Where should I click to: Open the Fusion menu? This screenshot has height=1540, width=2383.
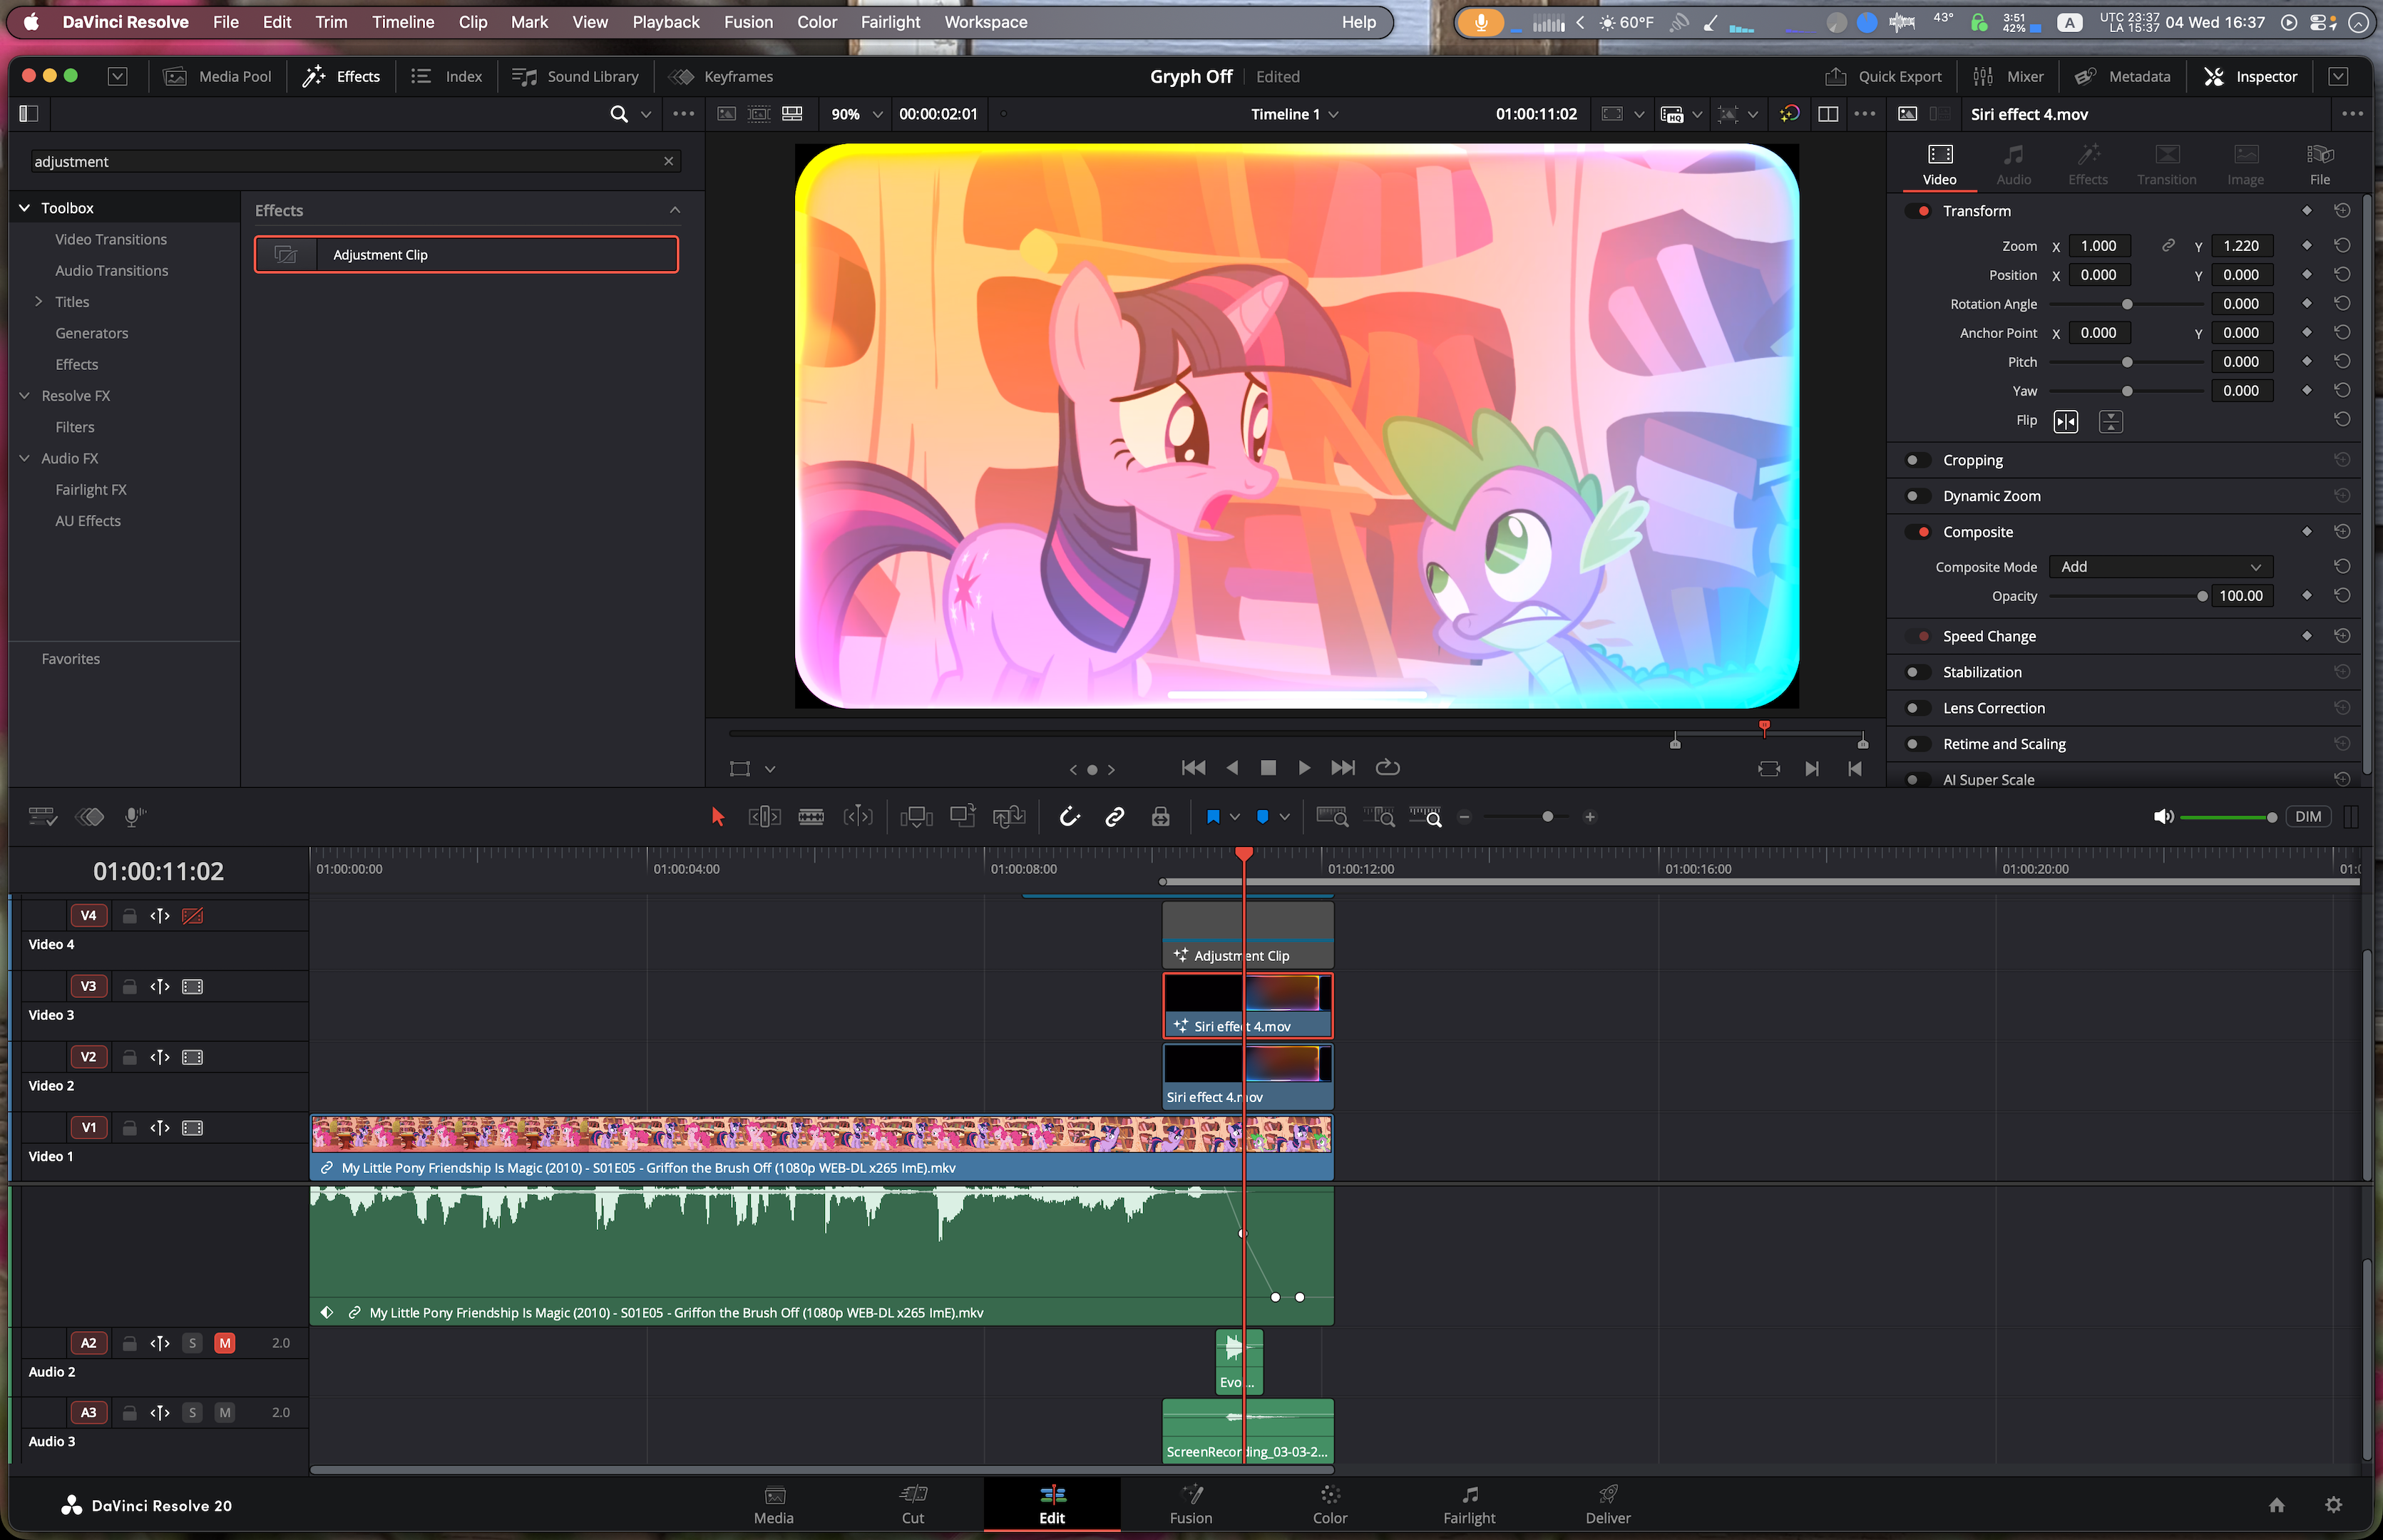click(748, 22)
